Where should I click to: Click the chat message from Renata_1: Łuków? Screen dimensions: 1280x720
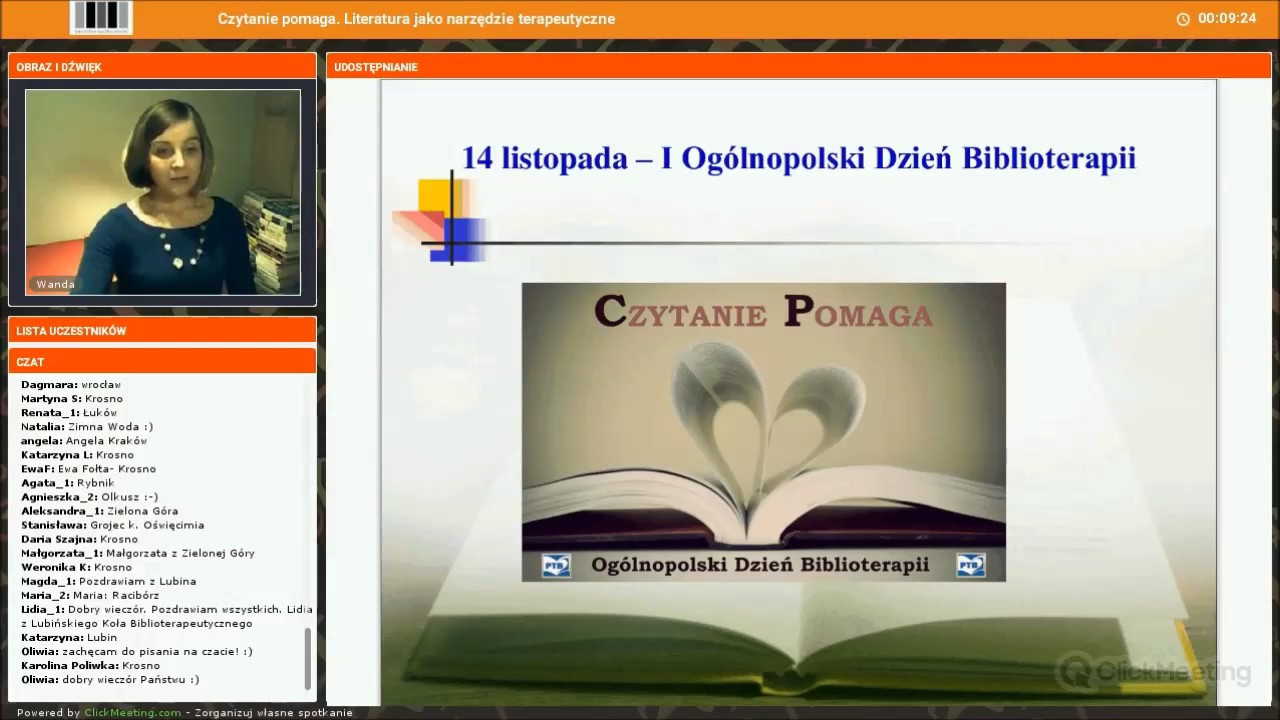click(x=69, y=412)
